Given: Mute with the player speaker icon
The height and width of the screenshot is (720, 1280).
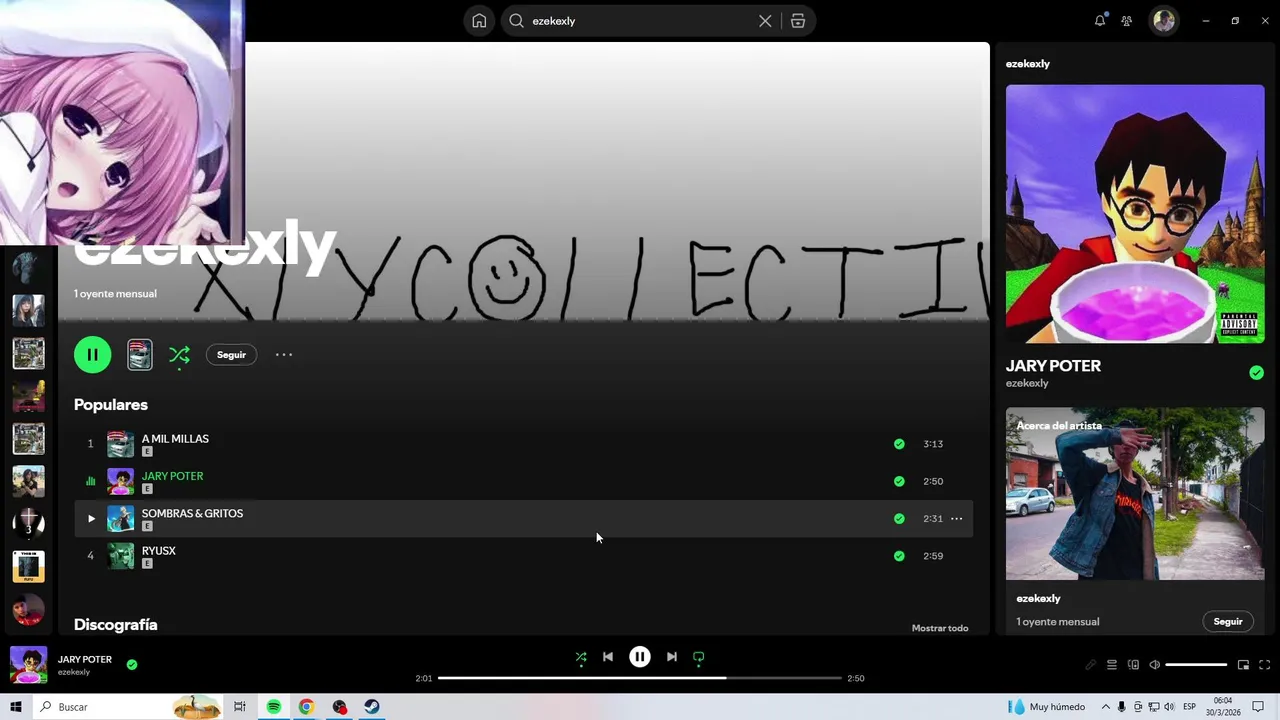Looking at the screenshot, I should [1154, 665].
